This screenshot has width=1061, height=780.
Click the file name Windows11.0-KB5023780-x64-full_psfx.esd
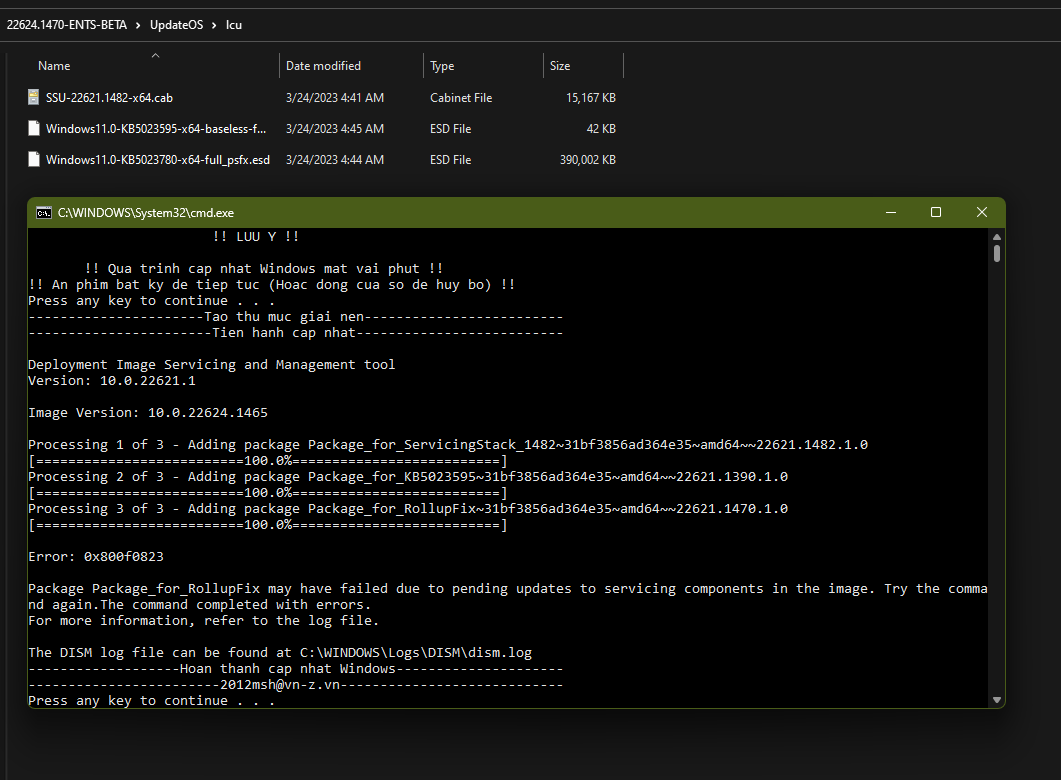tap(158, 160)
